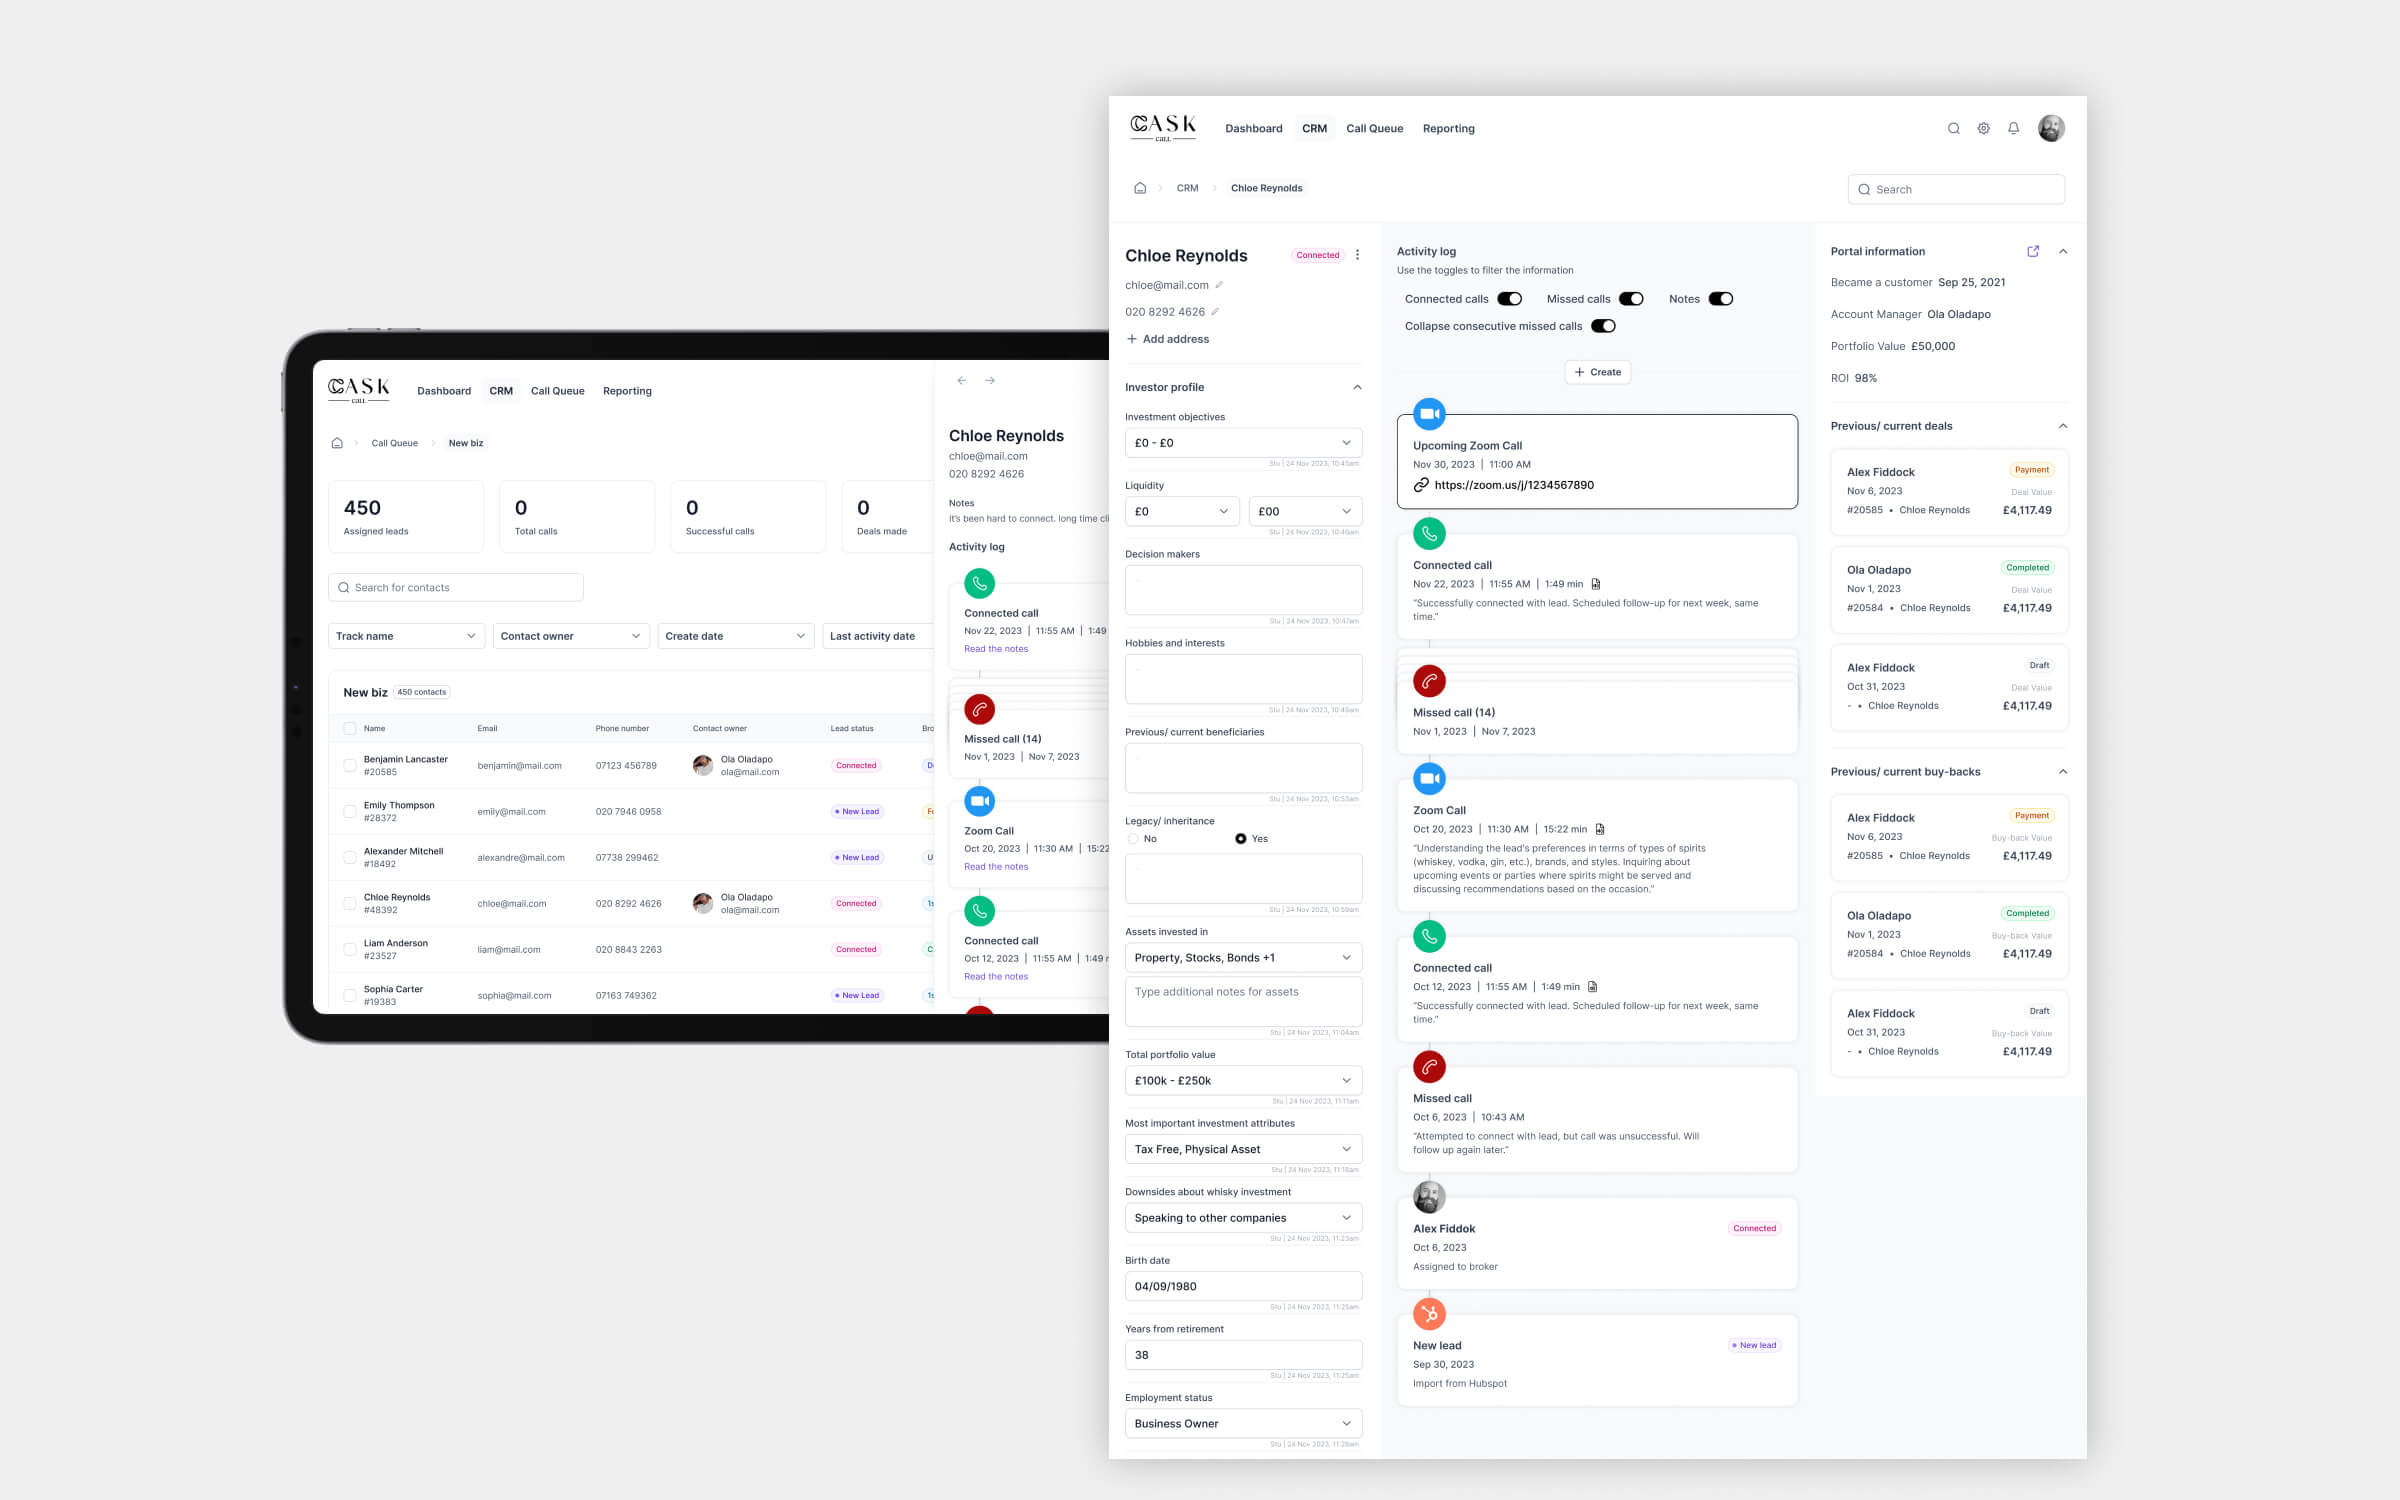Open notifications bell icon
The height and width of the screenshot is (1500, 2400).
click(2013, 128)
